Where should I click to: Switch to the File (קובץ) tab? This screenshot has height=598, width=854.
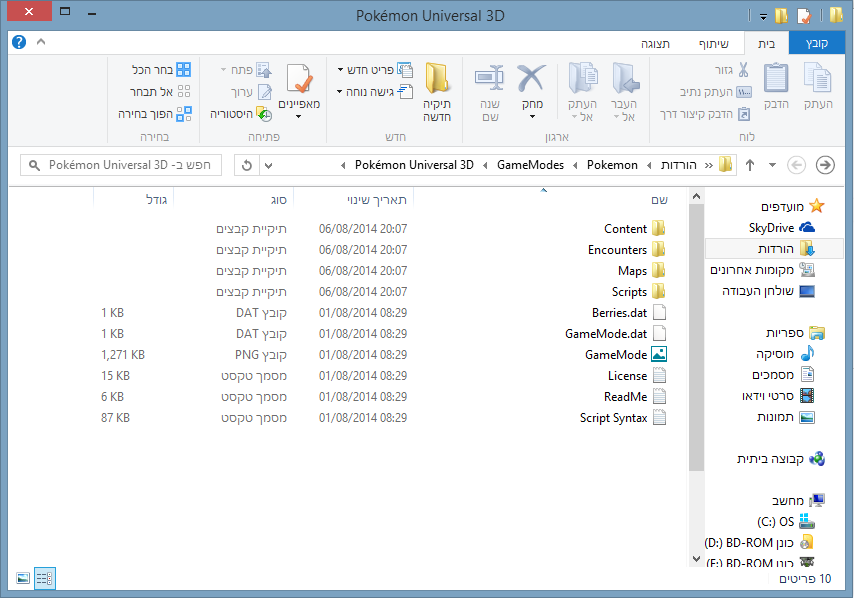[816, 44]
